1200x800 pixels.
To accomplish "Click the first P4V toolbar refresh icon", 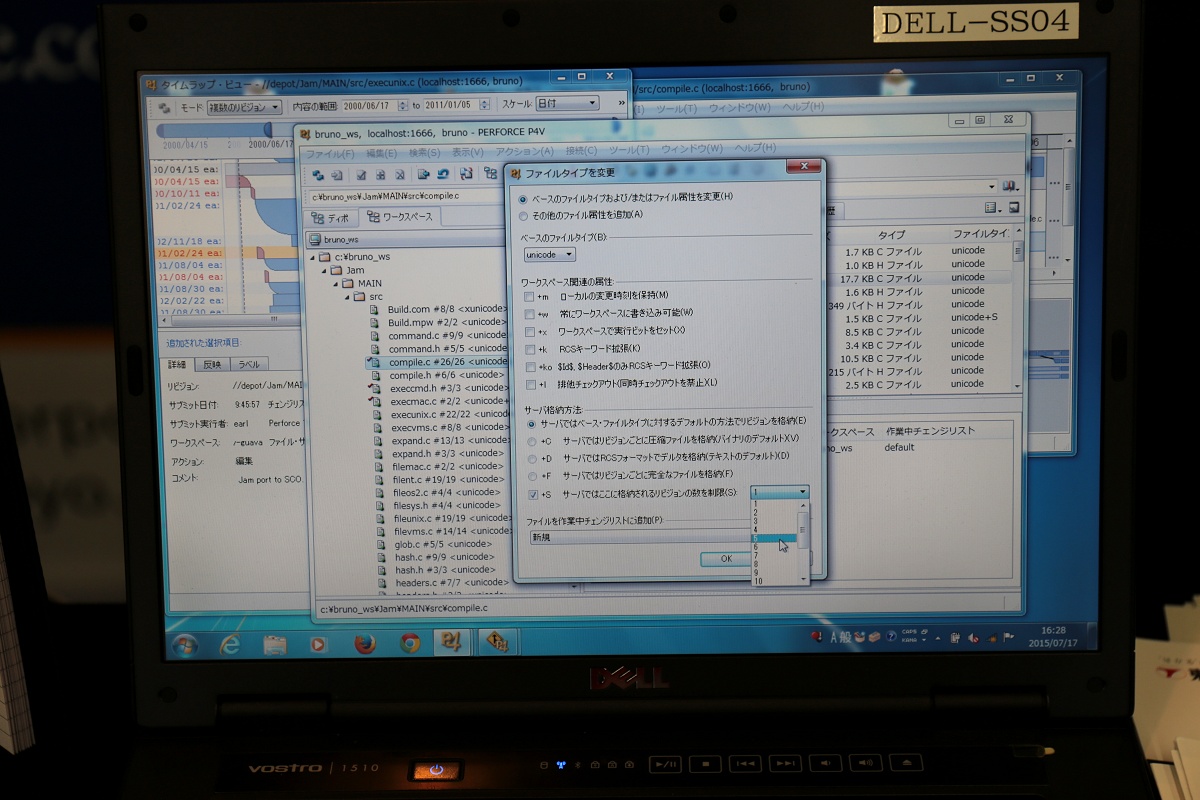I will 318,175.
